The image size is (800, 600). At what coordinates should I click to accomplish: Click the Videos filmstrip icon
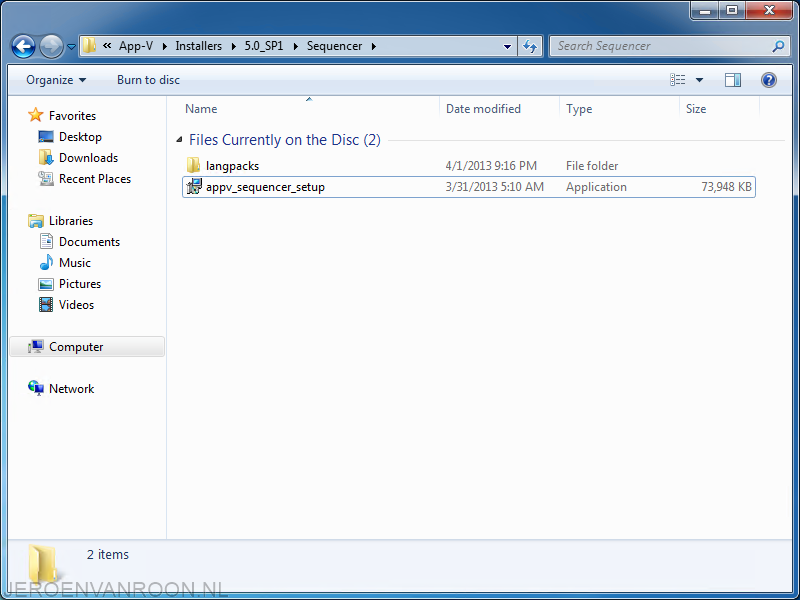[46, 305]
